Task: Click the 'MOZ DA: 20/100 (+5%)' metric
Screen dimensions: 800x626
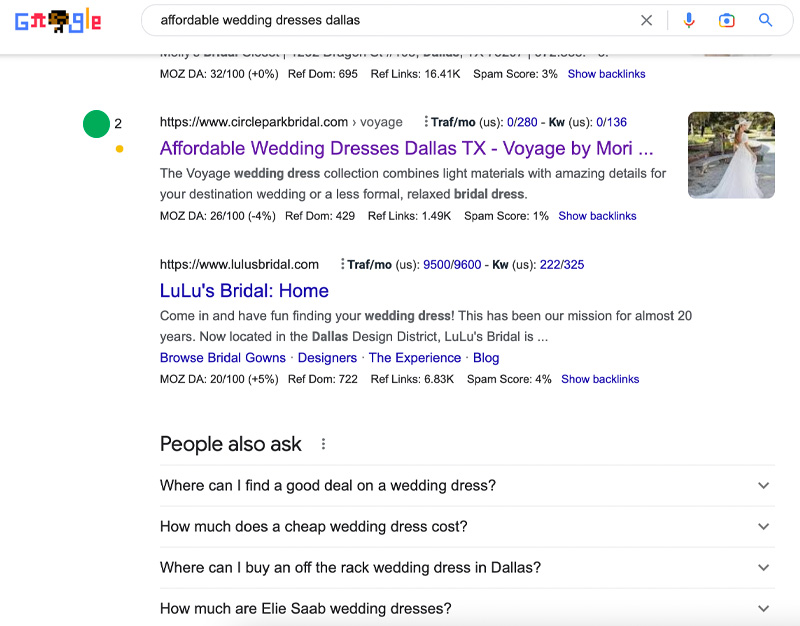Action: [219, 379]
